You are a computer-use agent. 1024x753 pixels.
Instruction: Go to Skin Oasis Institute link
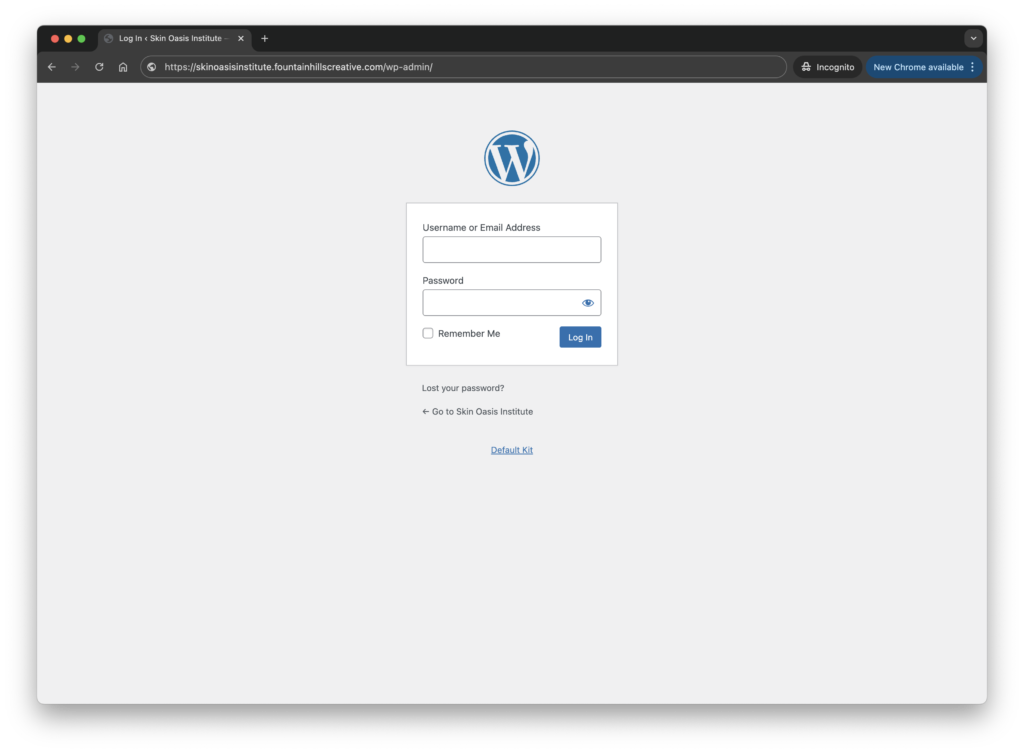478,412
